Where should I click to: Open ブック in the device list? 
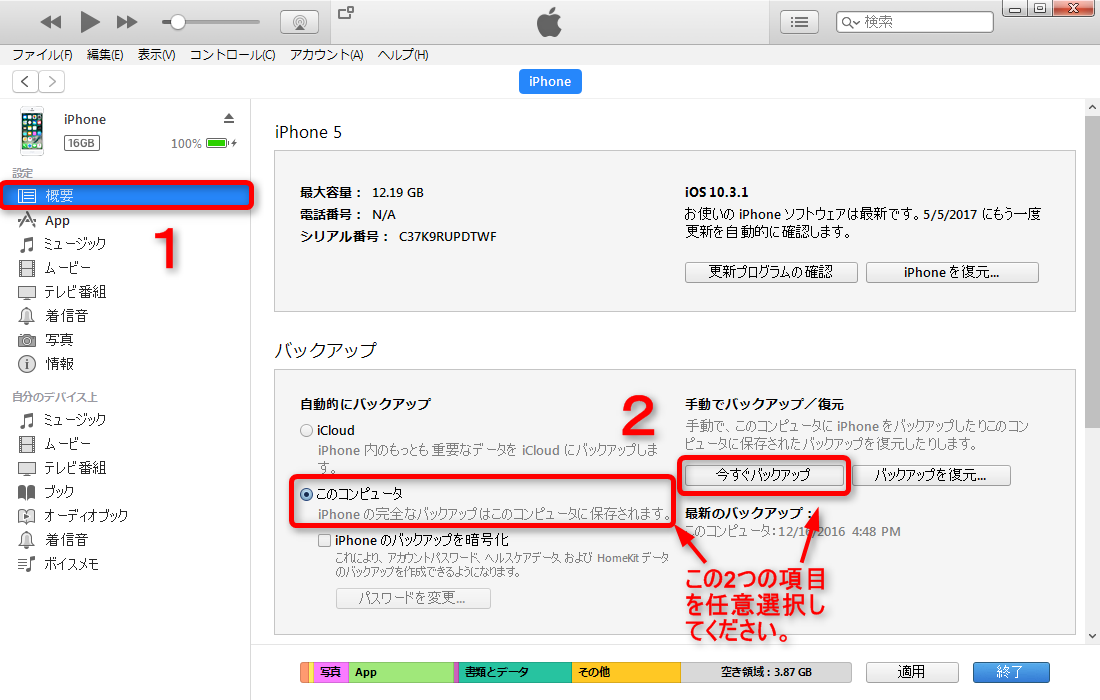(59, 492)
